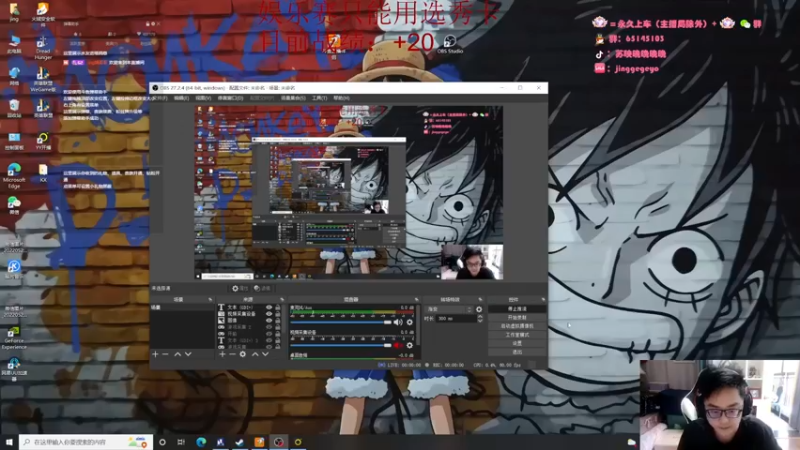Image resolution: width=800 pixels, height=450 pixels.
Task: Decrease transition duration with down arrow
Action: 480,320
